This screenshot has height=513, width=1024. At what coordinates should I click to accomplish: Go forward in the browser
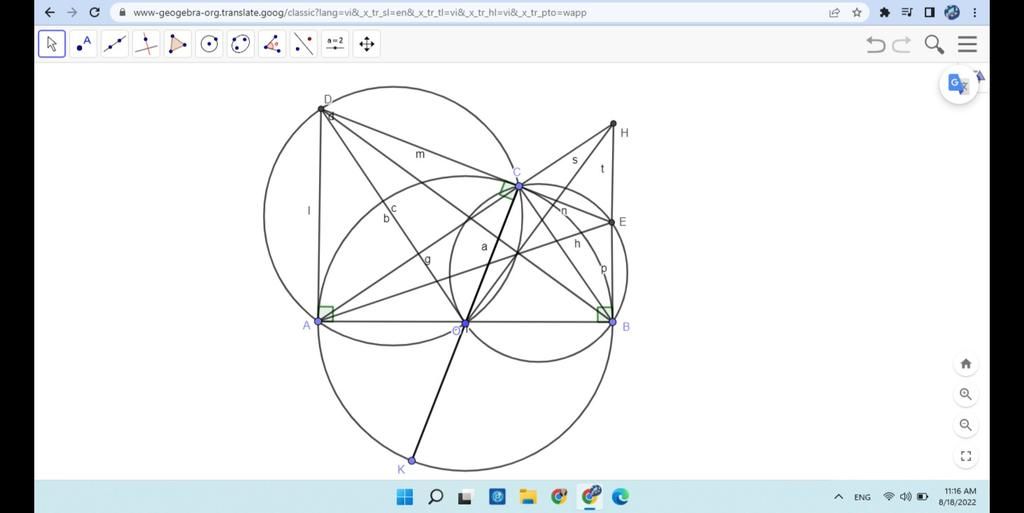pos(72,12)
